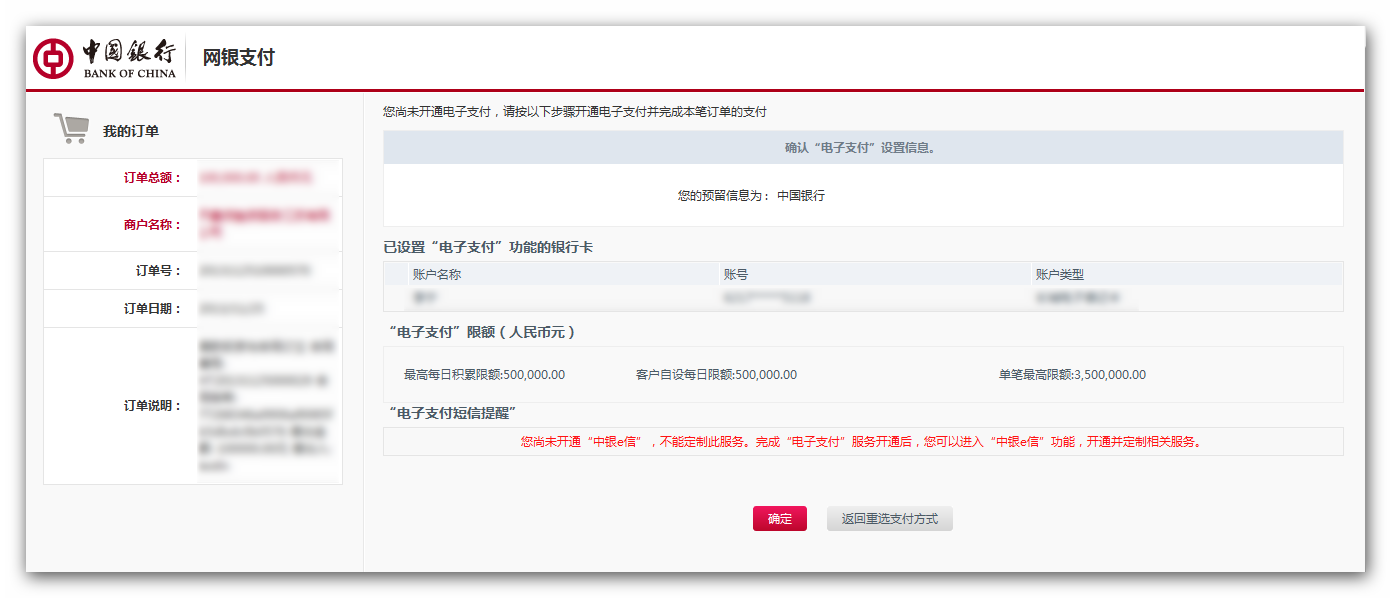
Task: Click the Bank of China logo
Action: (x=105, y=58)
